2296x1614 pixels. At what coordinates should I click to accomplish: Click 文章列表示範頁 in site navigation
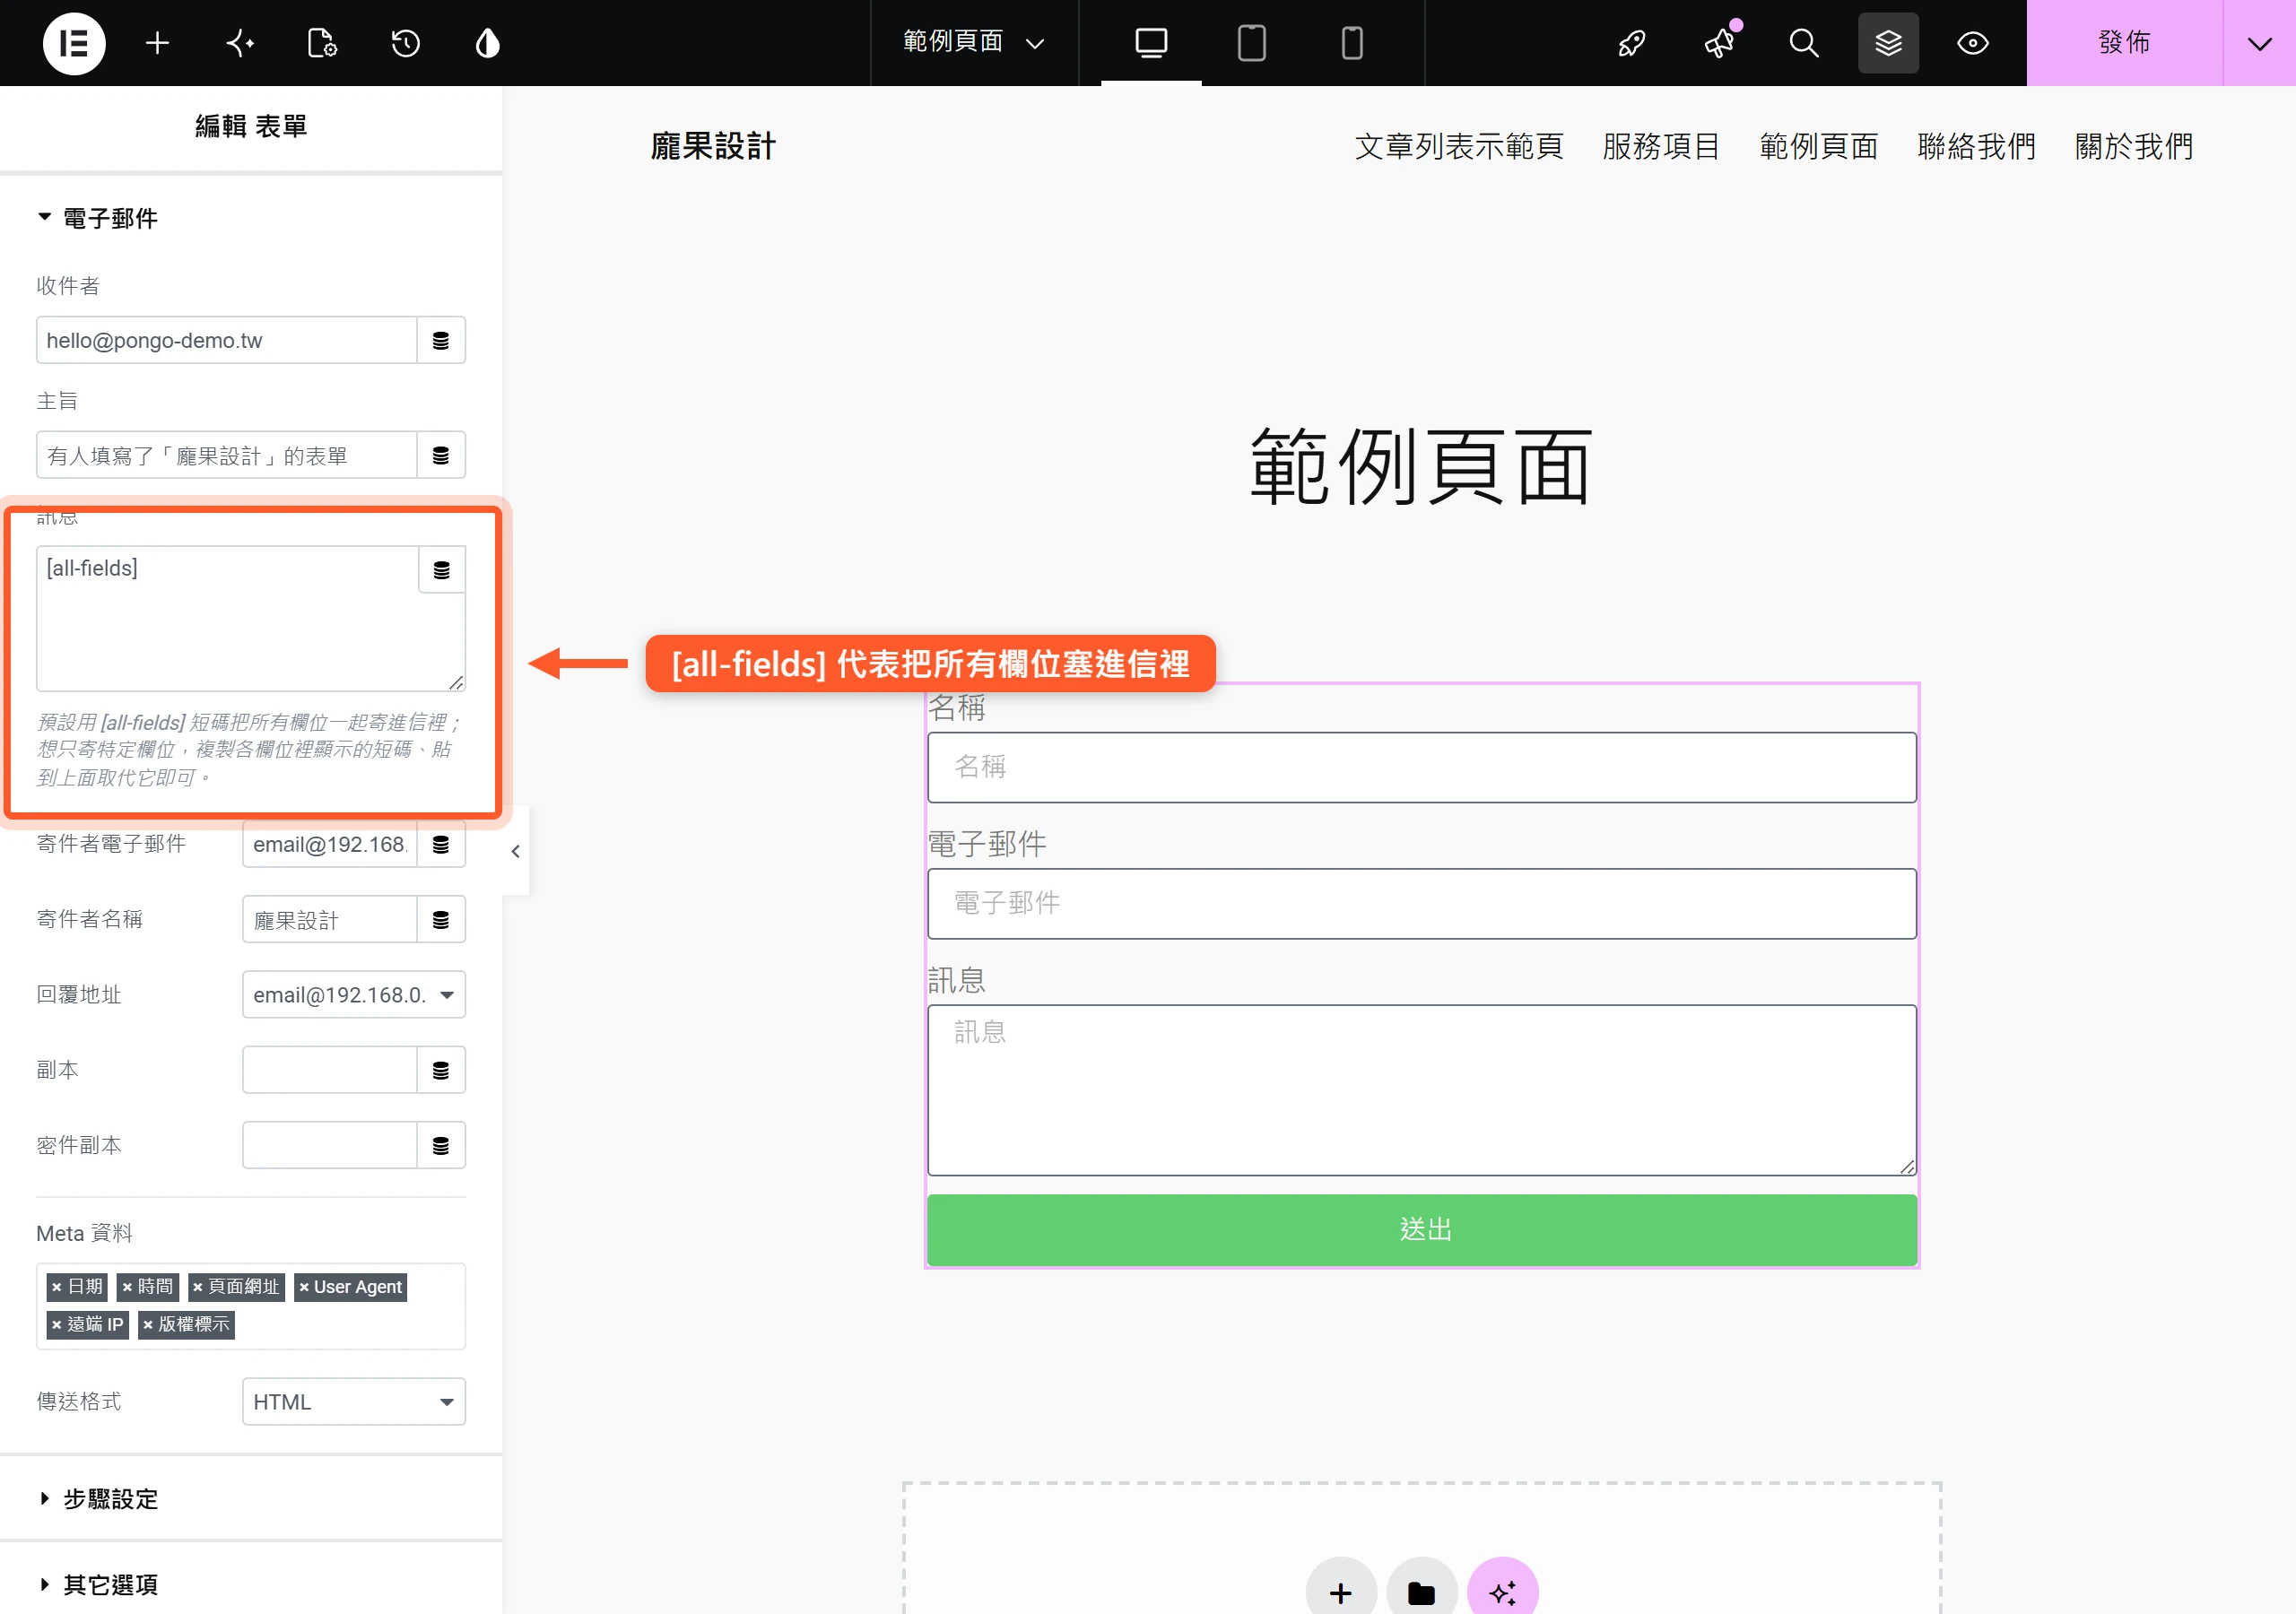click(x=1459, y=147)
